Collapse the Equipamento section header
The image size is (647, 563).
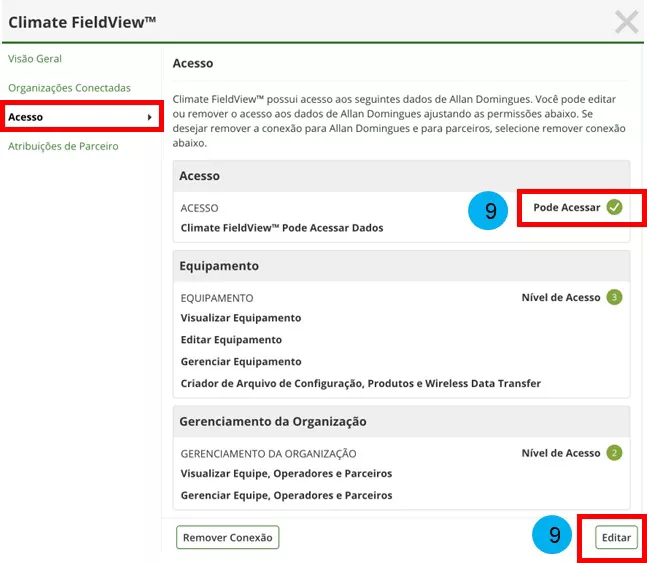400,266
